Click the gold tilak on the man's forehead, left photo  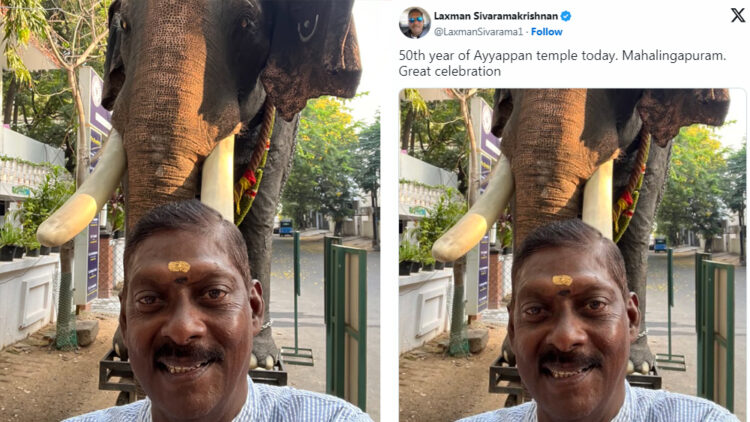click(x=179, y=267)
